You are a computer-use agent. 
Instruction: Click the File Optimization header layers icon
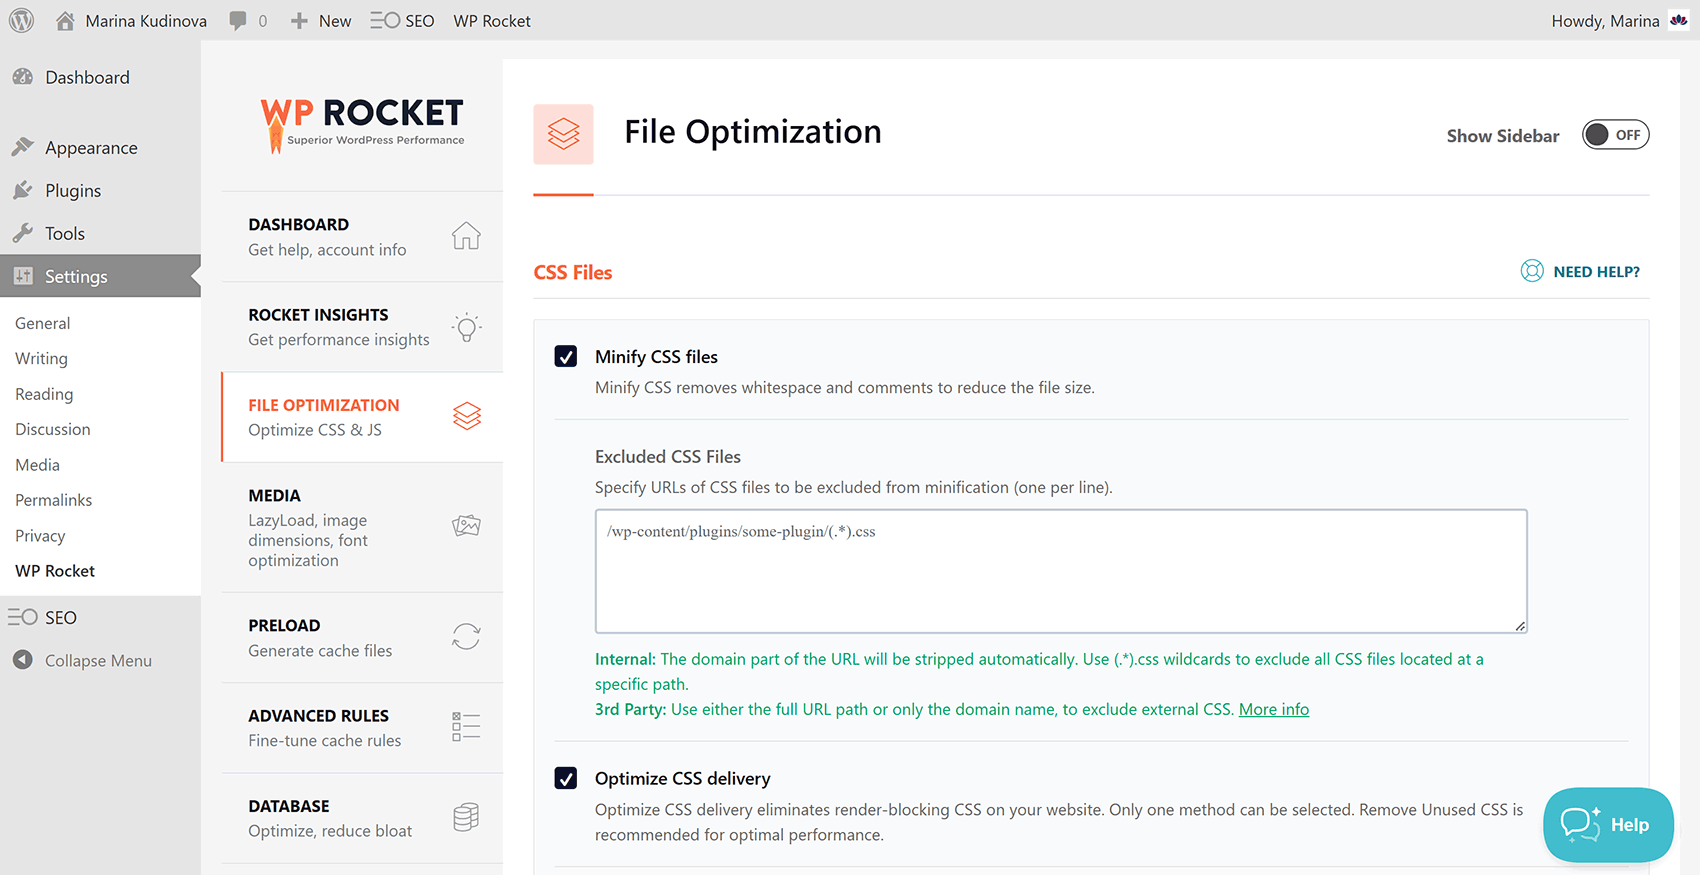[x=563, y=134]
